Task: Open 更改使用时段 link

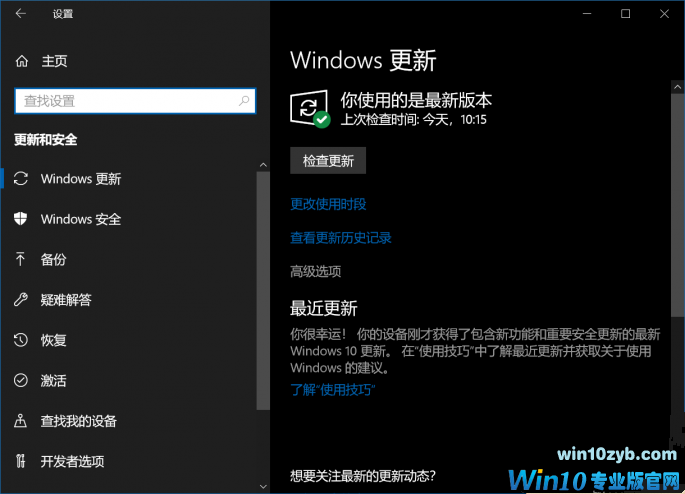Action: 328,204
